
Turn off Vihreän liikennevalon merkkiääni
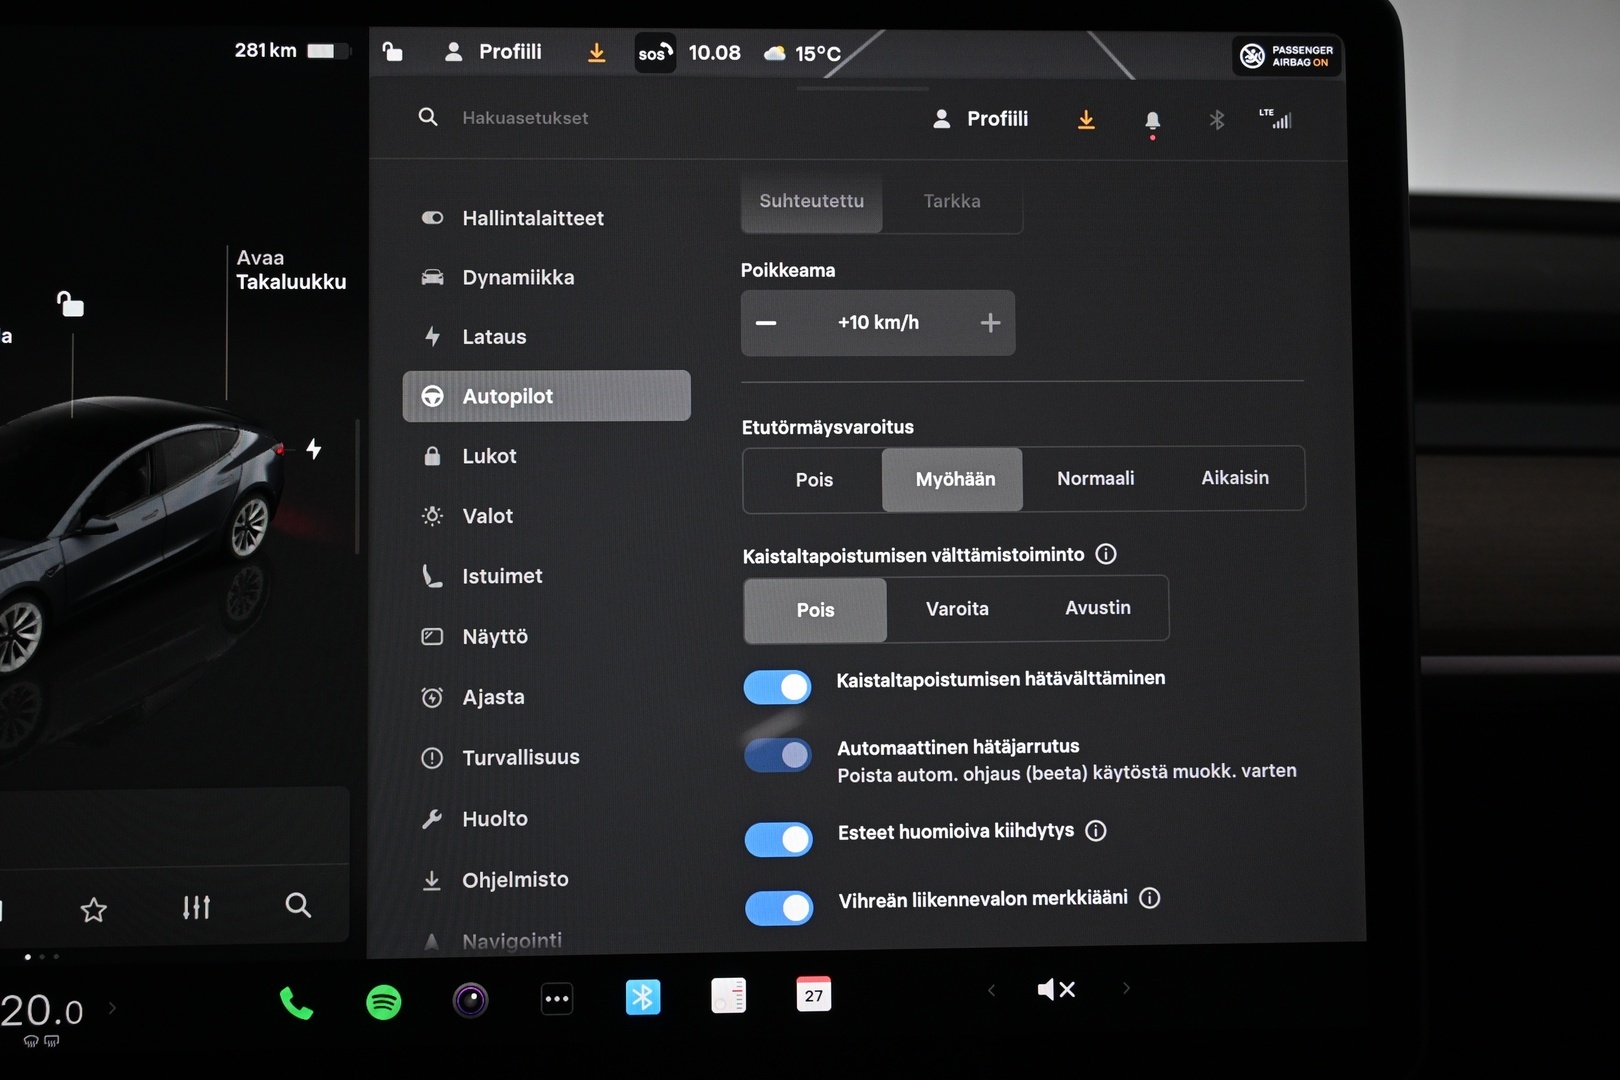(779, 908)
